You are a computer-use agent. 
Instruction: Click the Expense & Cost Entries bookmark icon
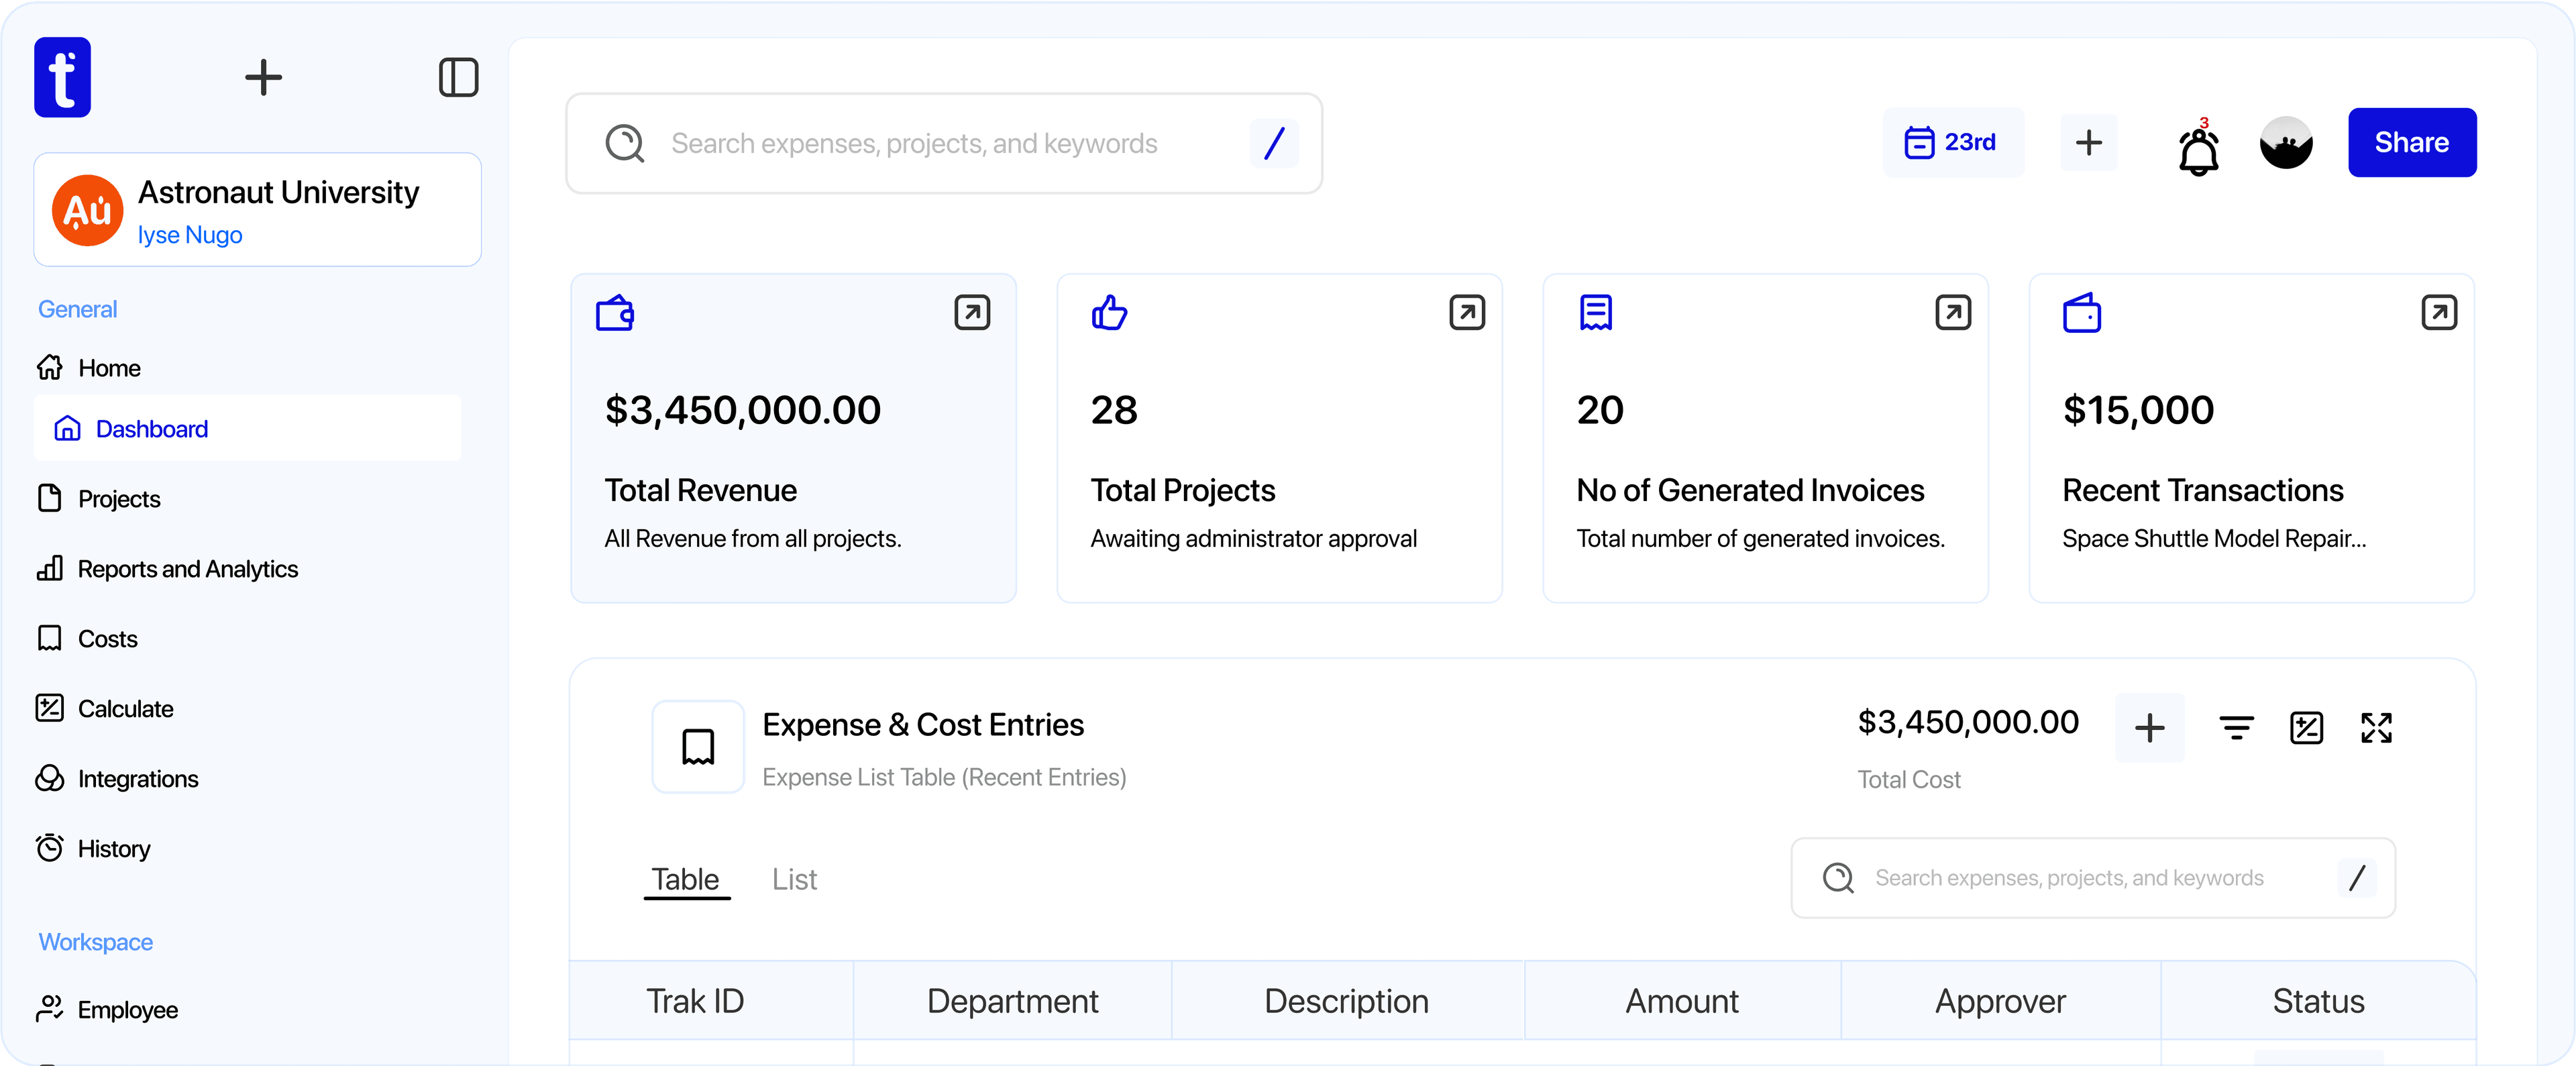(x=698, y=747)
